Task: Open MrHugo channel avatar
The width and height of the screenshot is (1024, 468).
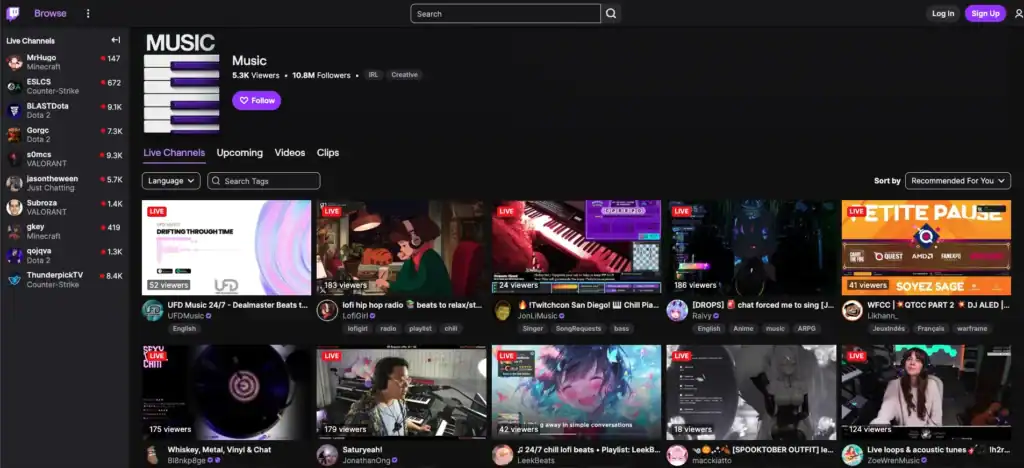Action: 14,62
